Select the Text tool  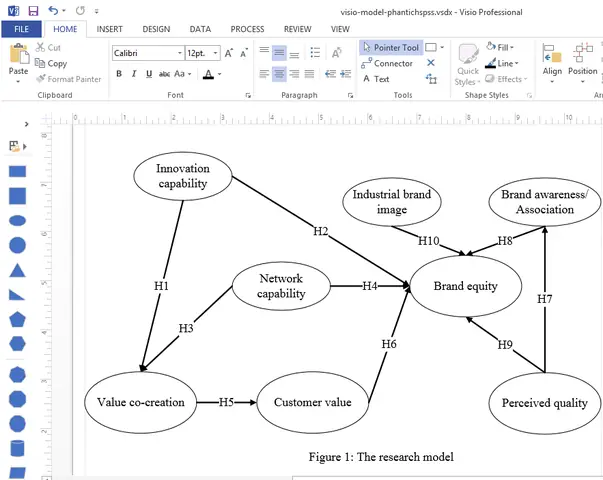coord(376,79)
